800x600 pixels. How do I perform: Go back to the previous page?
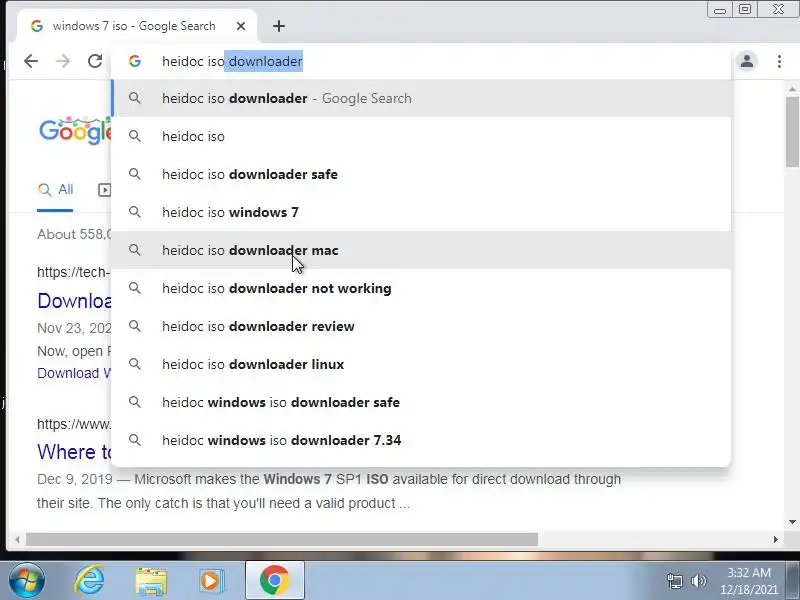coord(31,61)
